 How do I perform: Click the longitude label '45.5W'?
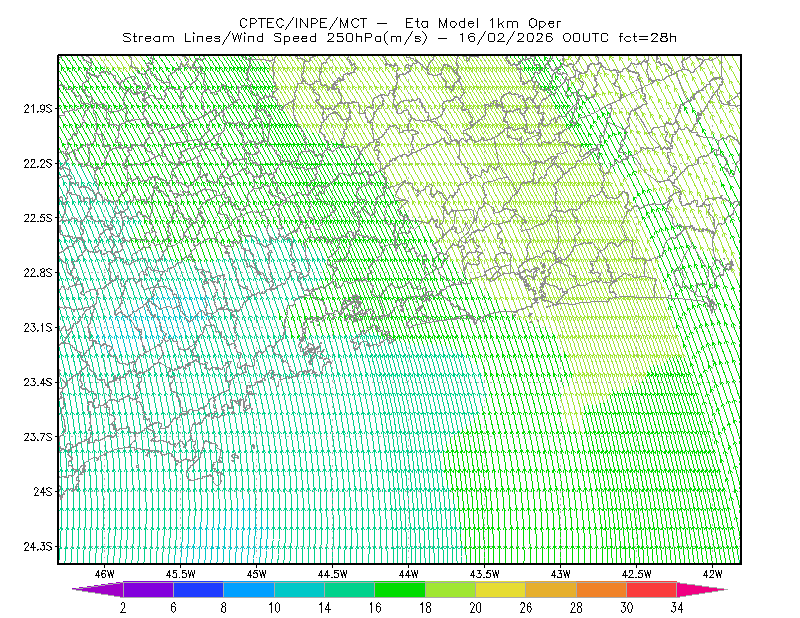[x=181, y=574]
